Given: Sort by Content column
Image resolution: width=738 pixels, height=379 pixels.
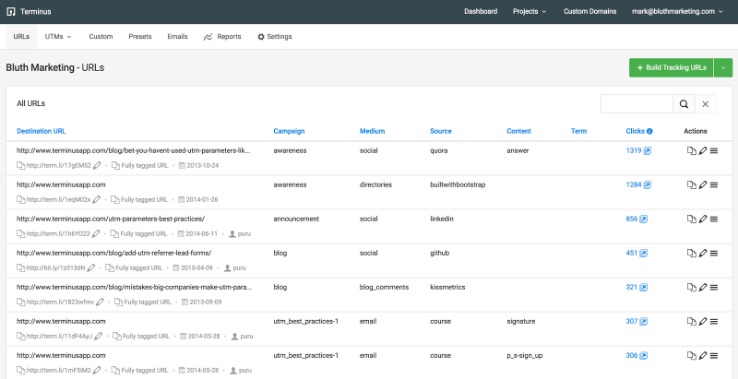Looking at the screenshot, I should coord(519,131).
